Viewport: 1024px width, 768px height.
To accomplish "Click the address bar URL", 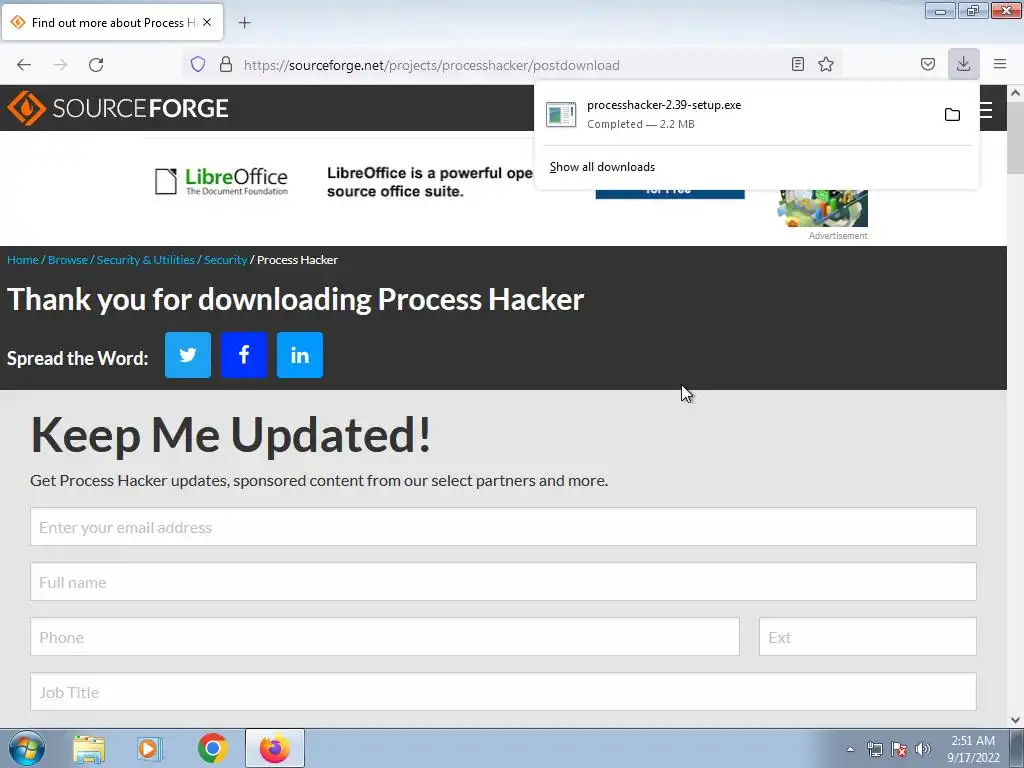I will pyautogui.click(x=432, y=65).
